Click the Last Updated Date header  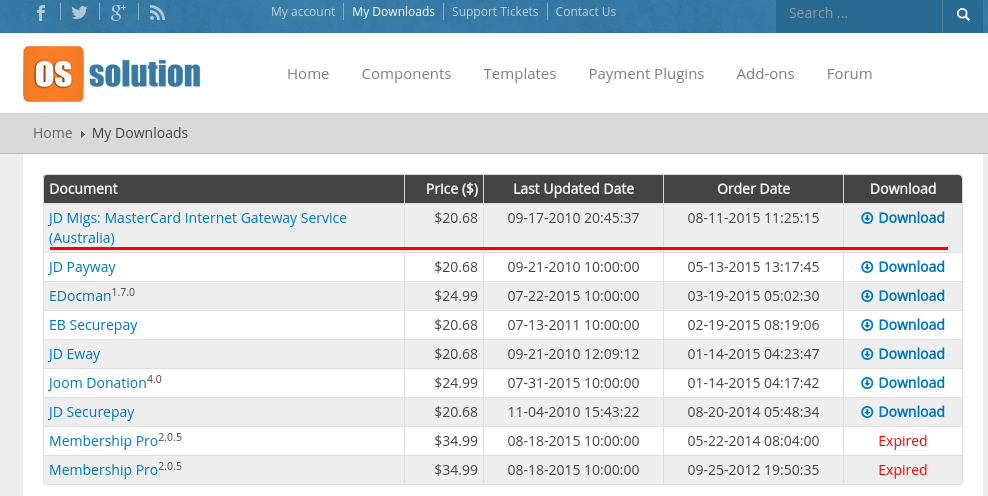(573, 189)
